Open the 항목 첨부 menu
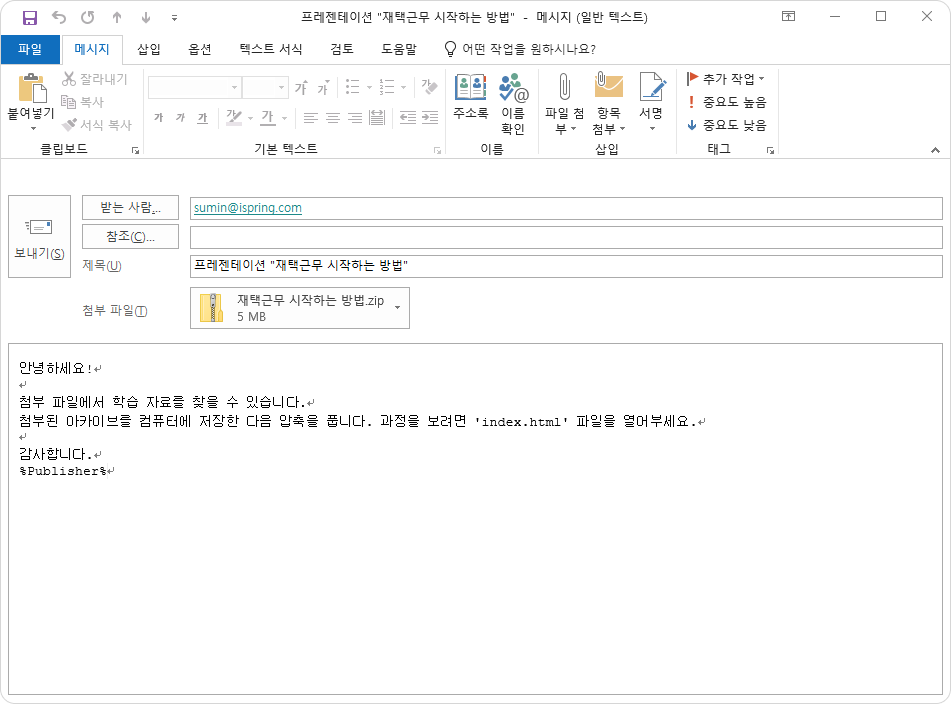Screen dimensions: 951x704 (608, 104)
